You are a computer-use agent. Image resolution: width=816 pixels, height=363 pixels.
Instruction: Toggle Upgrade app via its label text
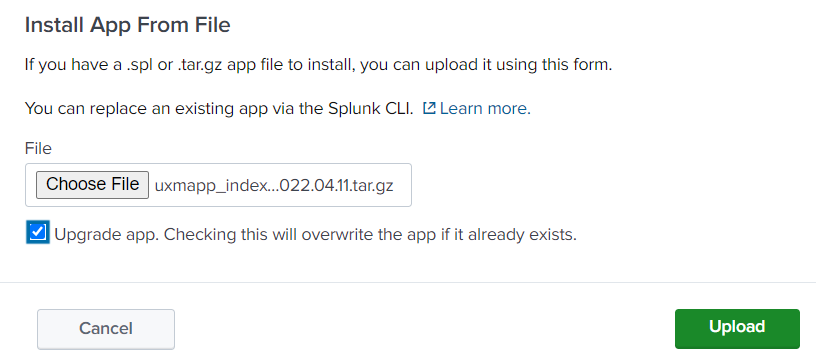(x=315, y=235)
